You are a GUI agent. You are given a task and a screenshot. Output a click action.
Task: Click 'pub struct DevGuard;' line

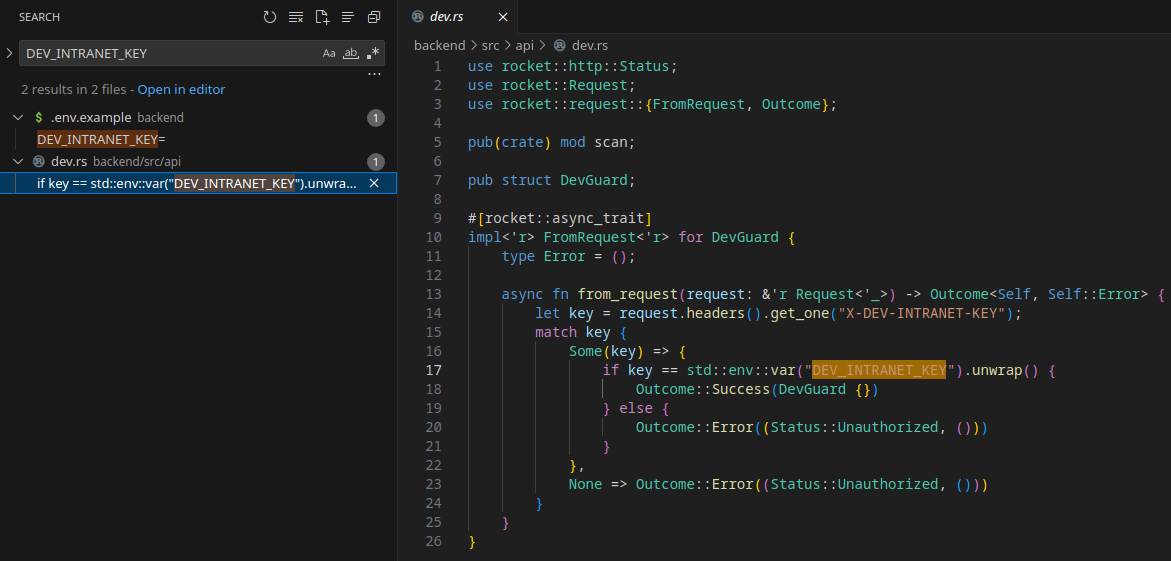coord(551,180)
